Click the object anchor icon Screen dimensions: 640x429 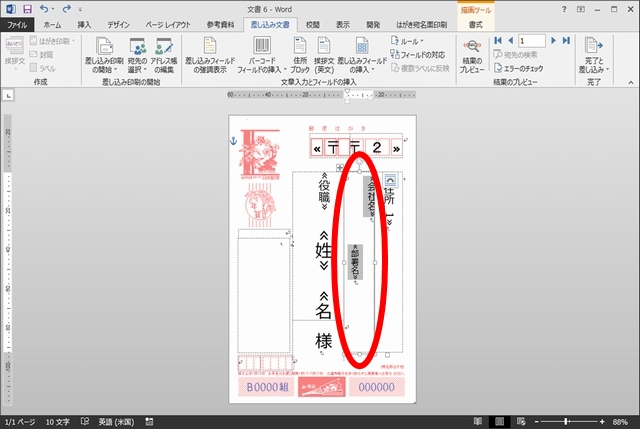pyautogui.click(x=233, y=141)
